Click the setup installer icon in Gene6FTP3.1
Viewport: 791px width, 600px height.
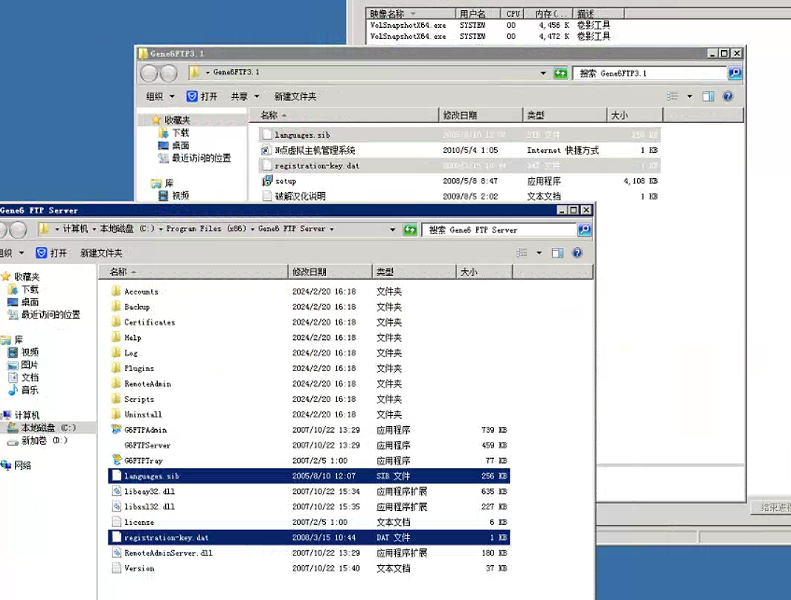[267, 181]
